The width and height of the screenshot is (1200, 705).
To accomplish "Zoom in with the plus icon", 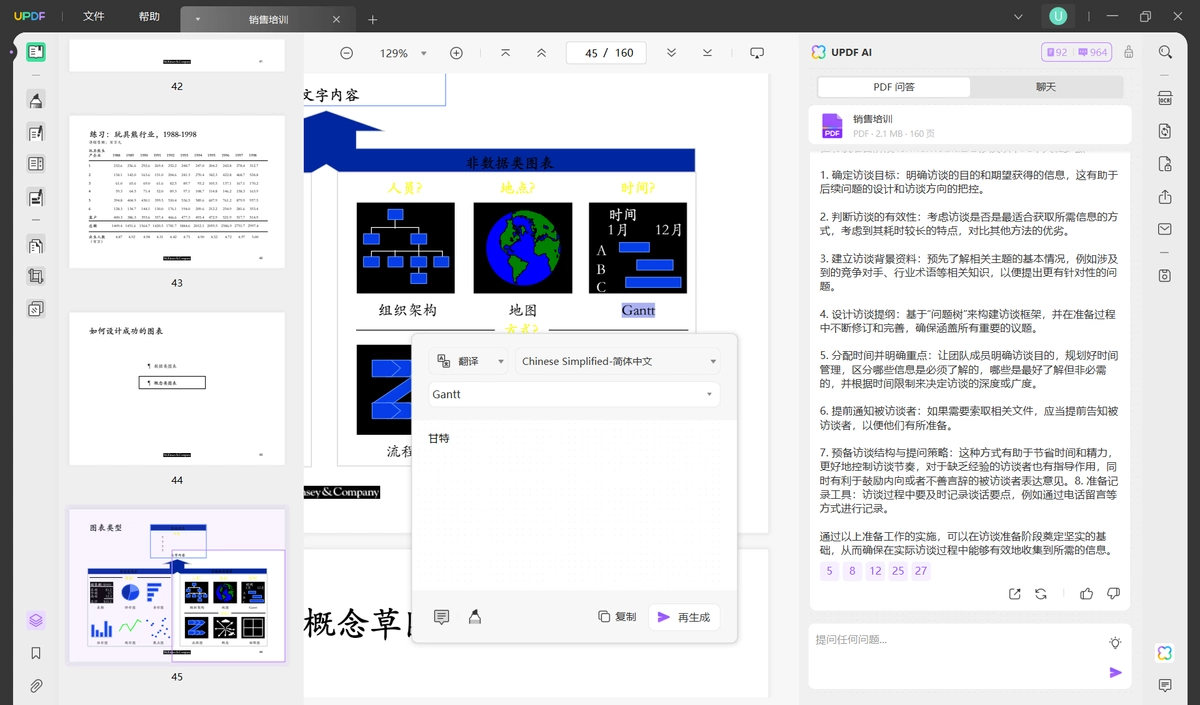I will coord(456,53).
